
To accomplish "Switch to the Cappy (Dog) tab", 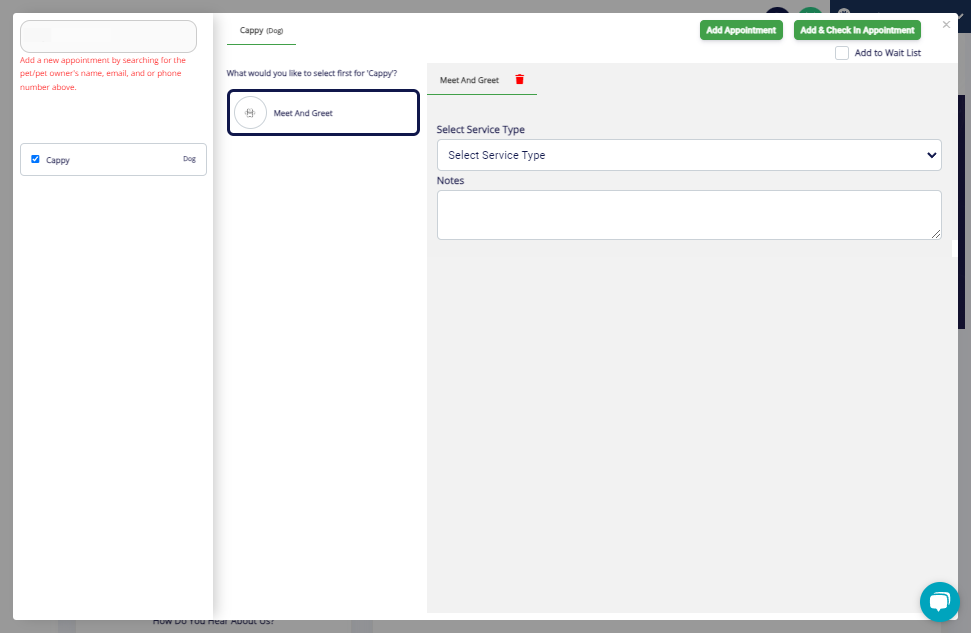I will tap(261, 30).
